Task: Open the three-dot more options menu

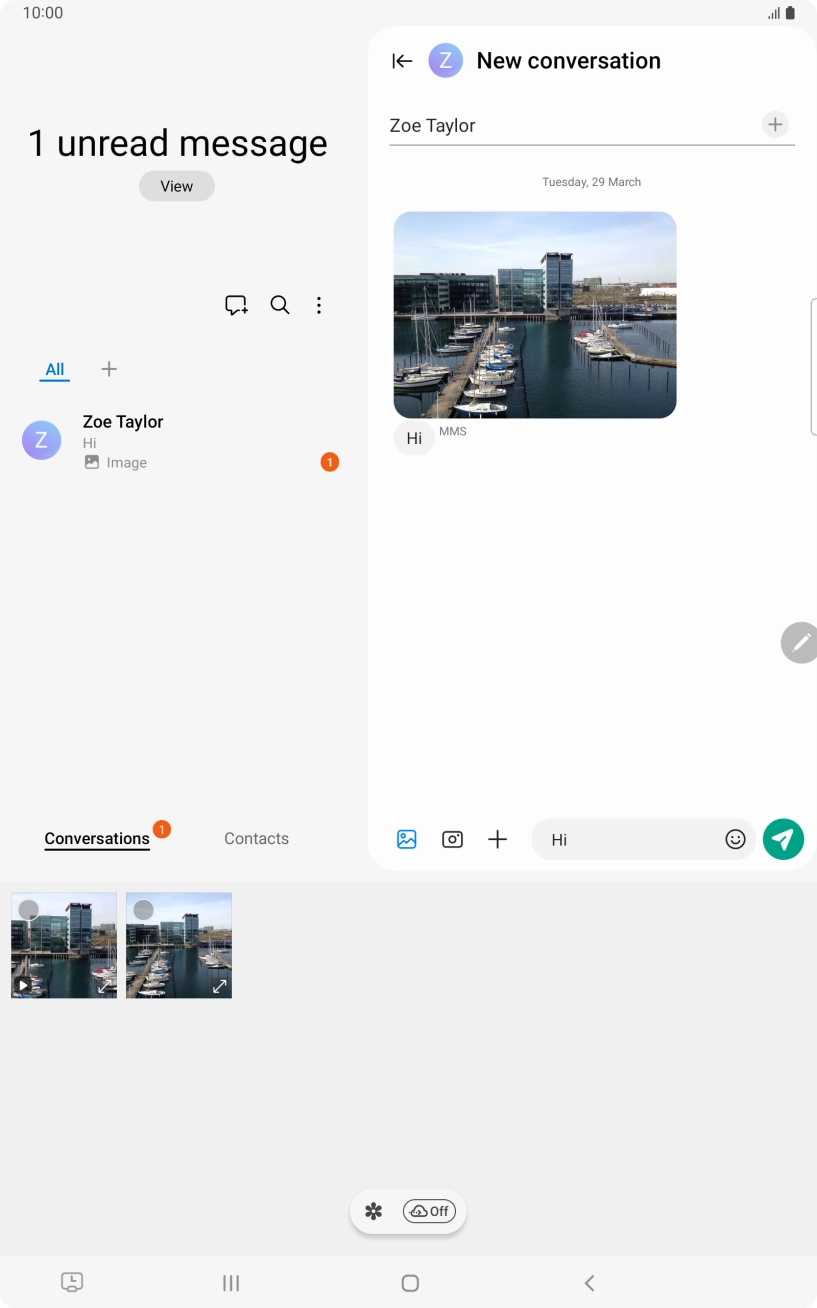Action: tap(319, 305)
